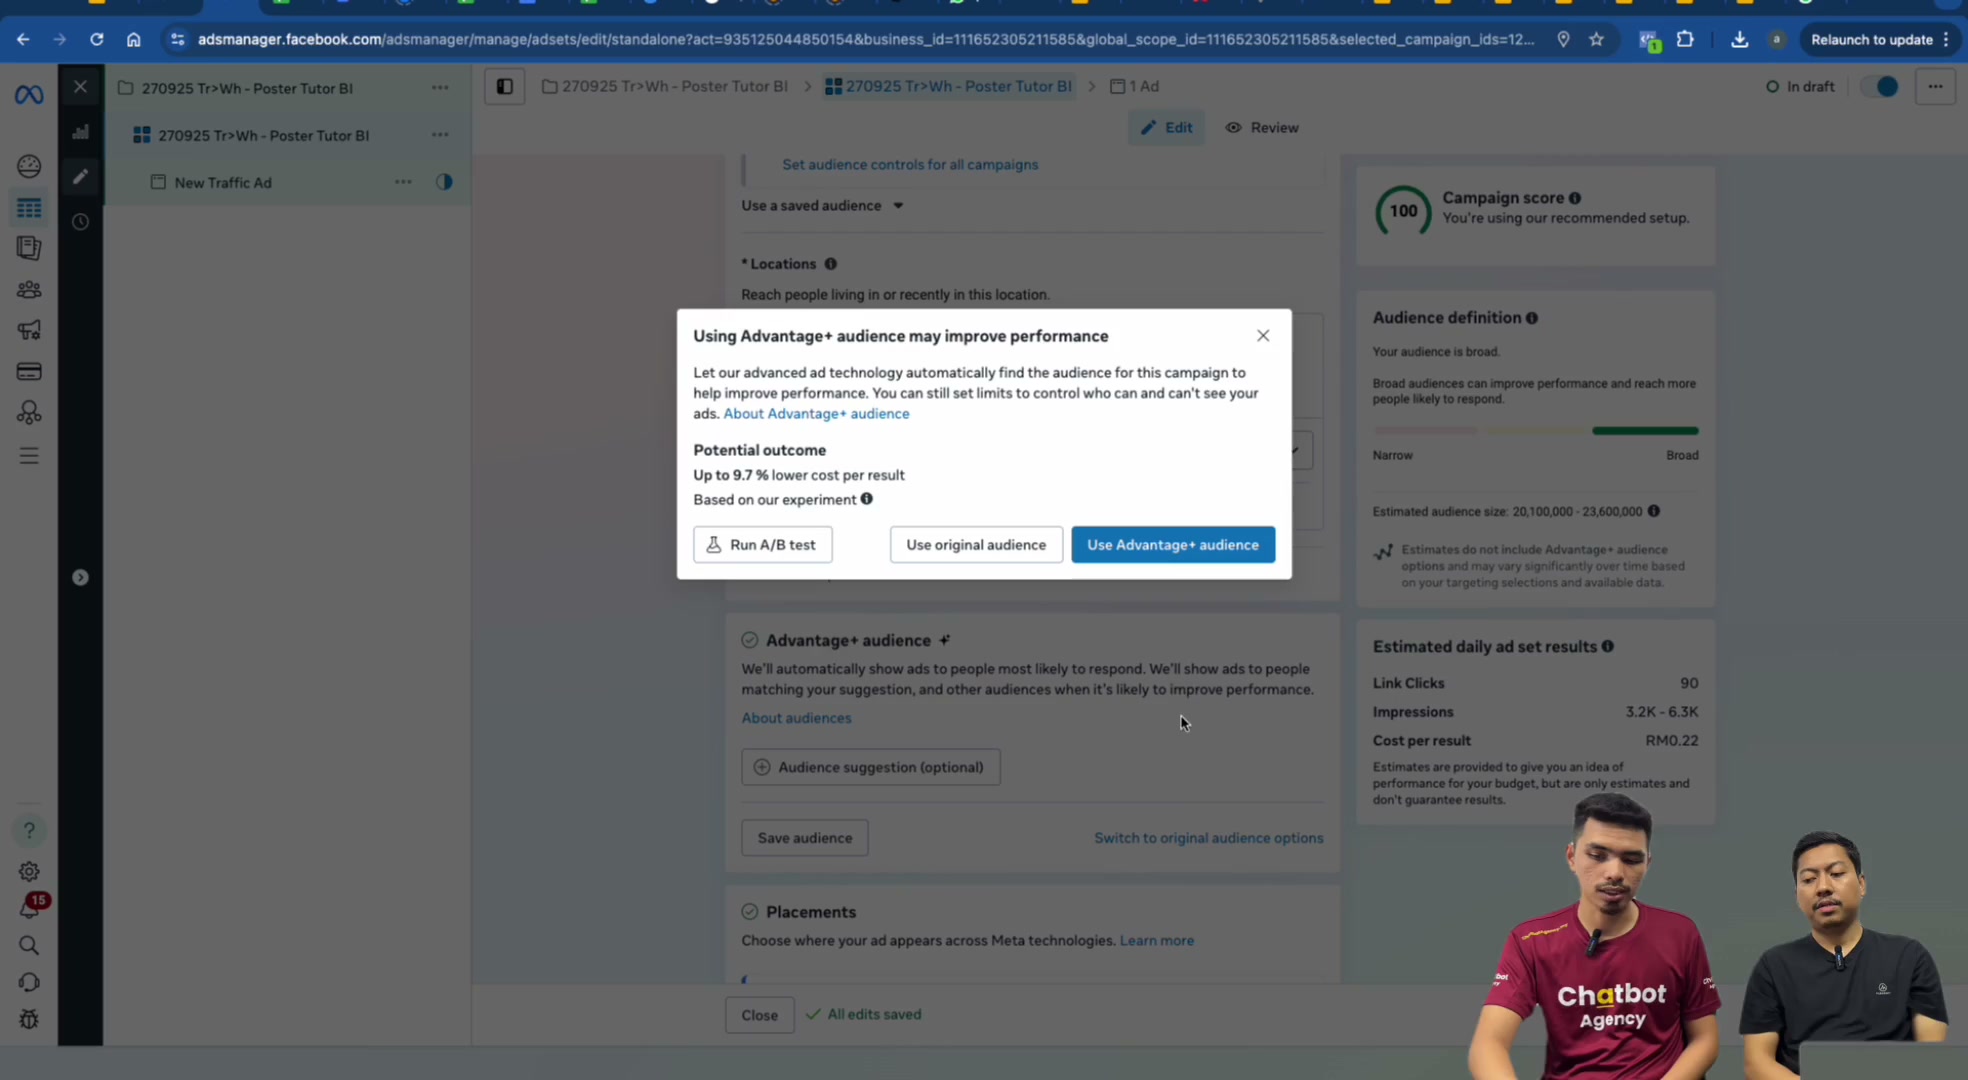Open the Campaigns table icon in sidebar
Screen dimensions: 1968x1080
pos(29,208)
